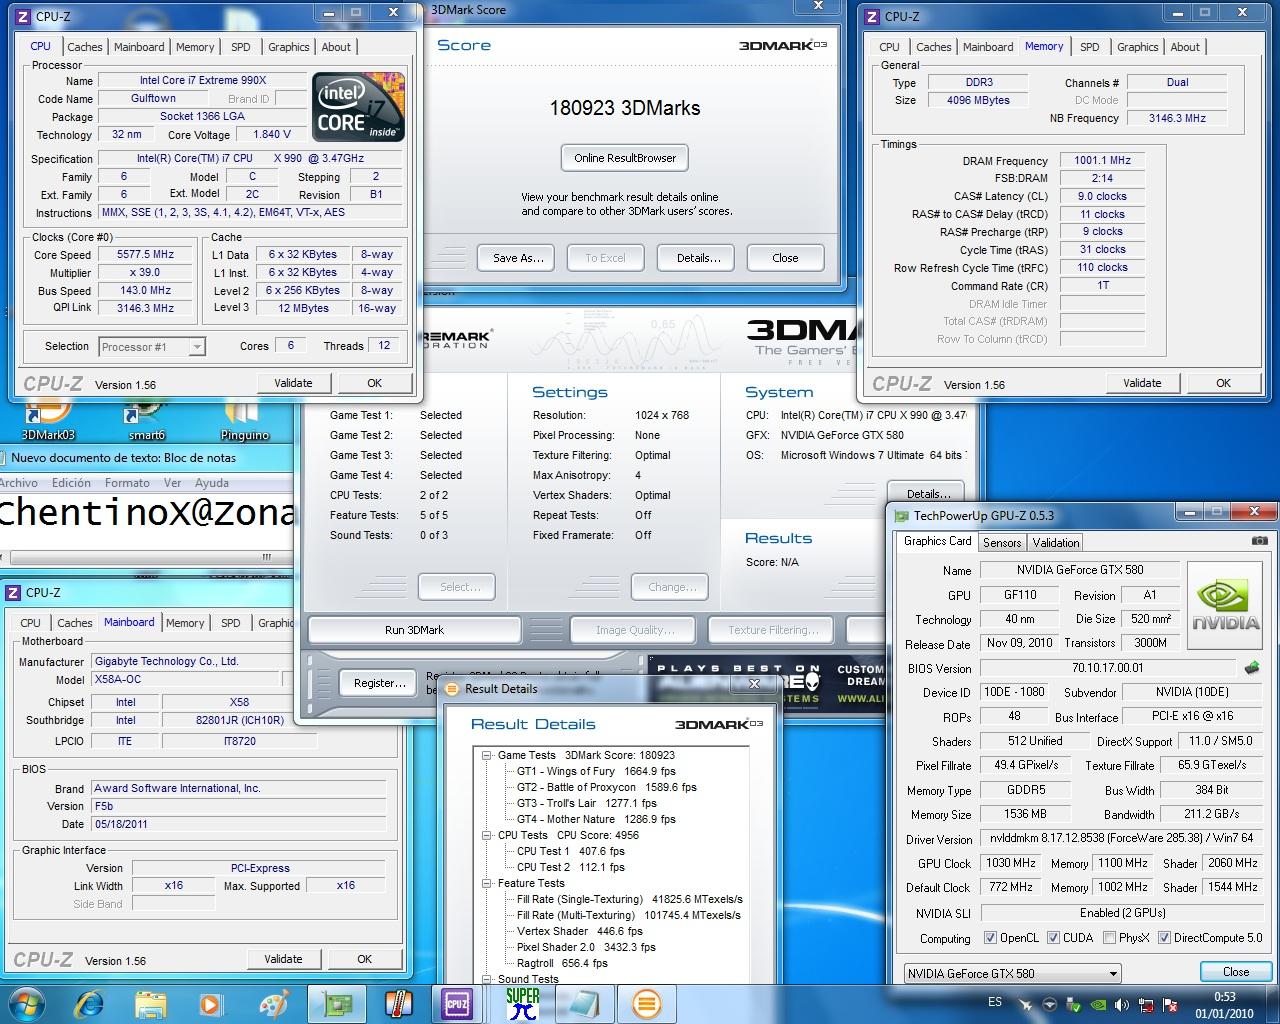Screen dimensions: 1280x1024
Task: Click the BIOS Version field in GPU-Z
Action: (1108, 668)
